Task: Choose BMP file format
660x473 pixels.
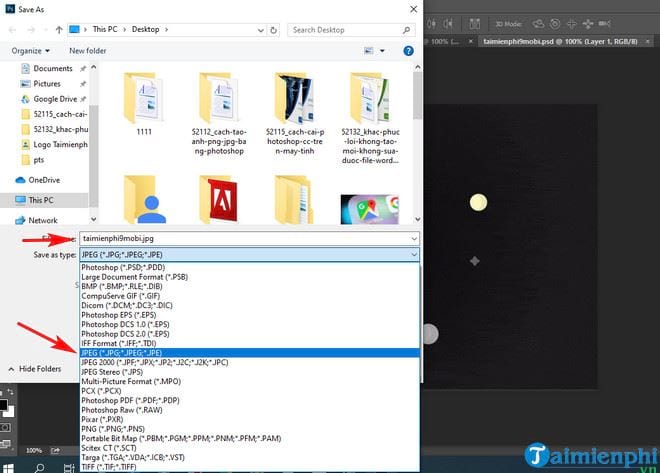Action: tap(250, 286)
